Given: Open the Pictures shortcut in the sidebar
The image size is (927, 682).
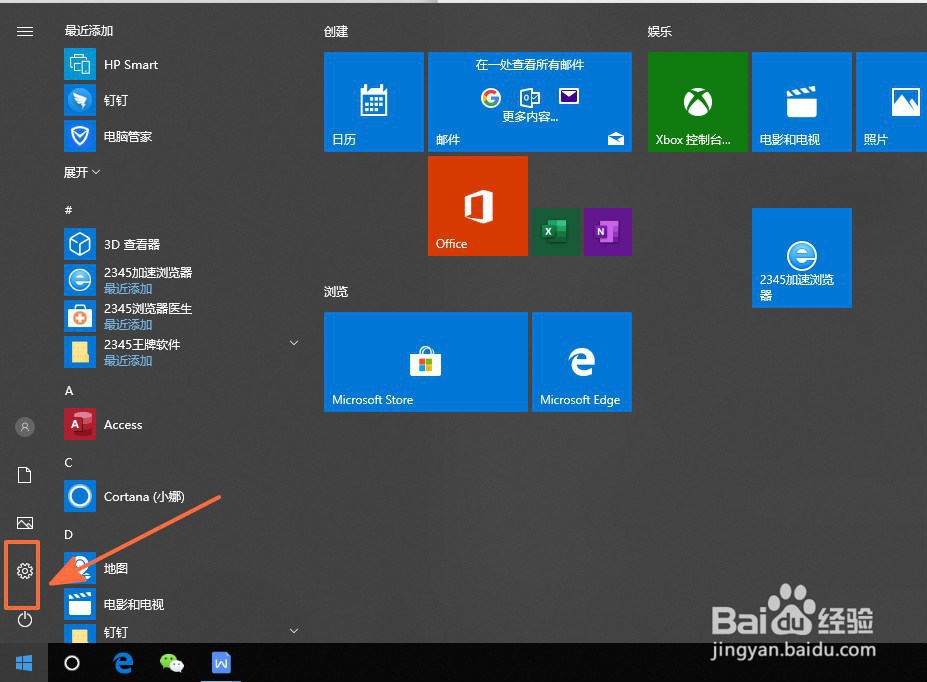Looking at the screenshot, I should click(24, 523).
